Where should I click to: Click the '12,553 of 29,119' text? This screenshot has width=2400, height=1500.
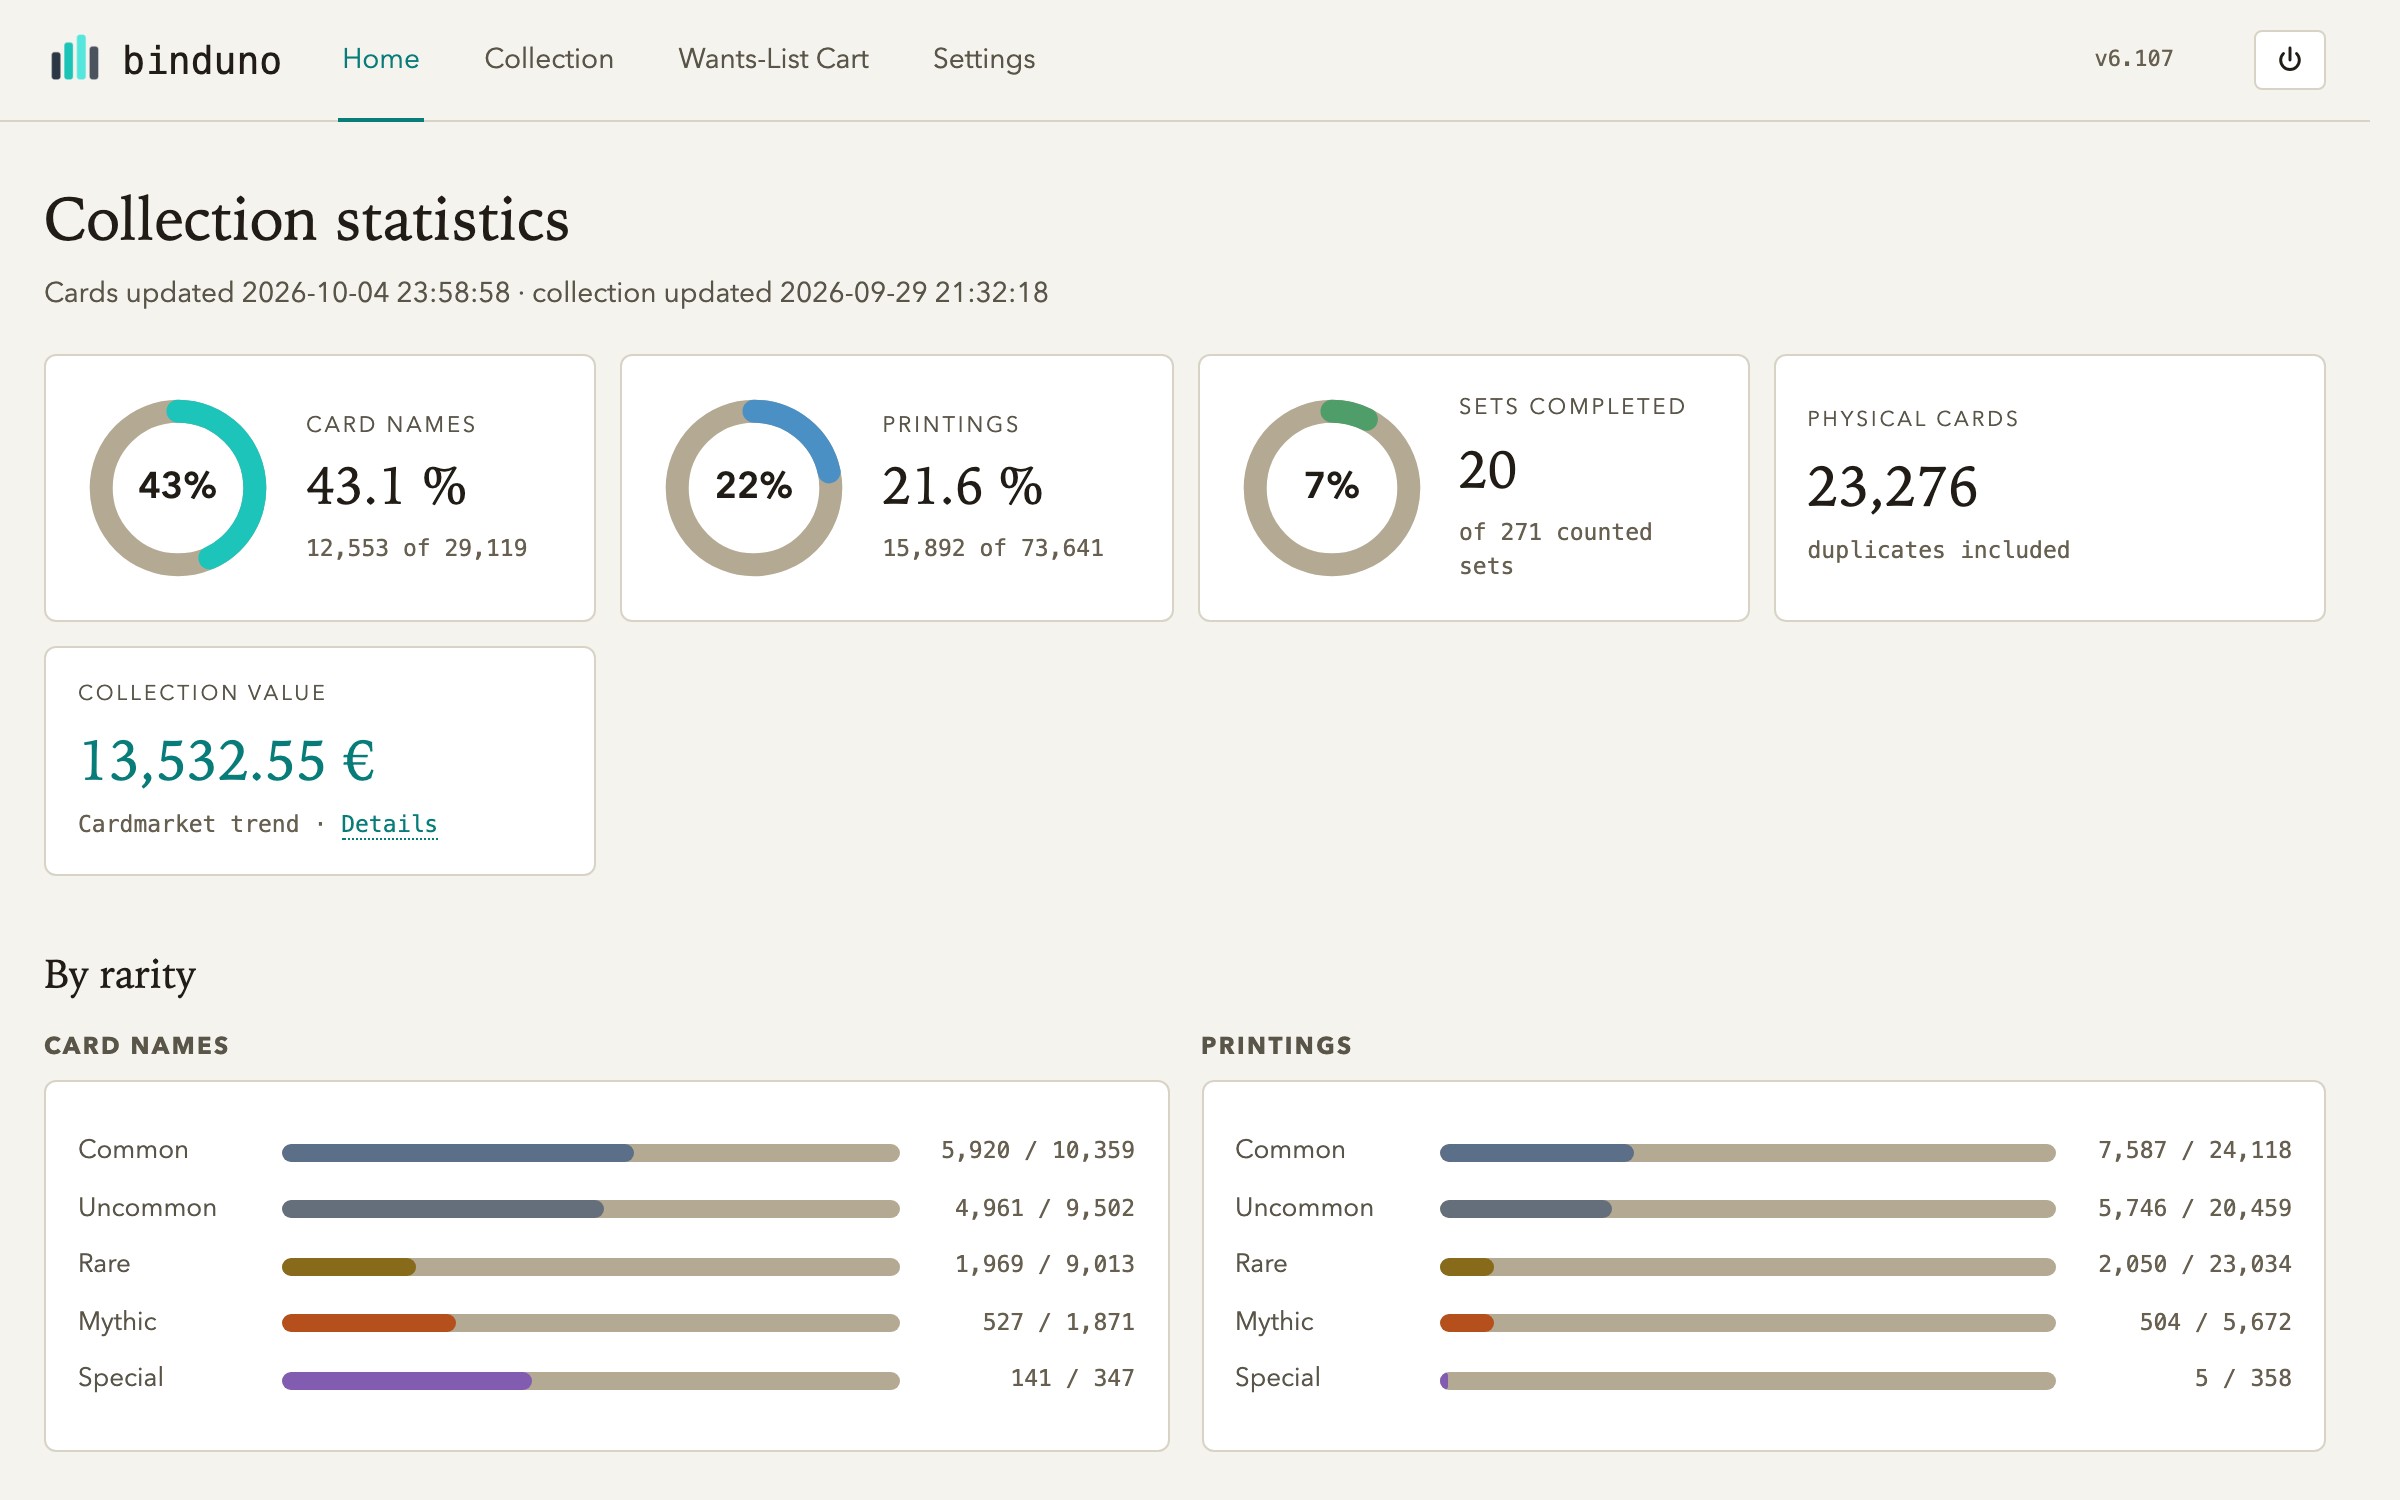[416, 548]
